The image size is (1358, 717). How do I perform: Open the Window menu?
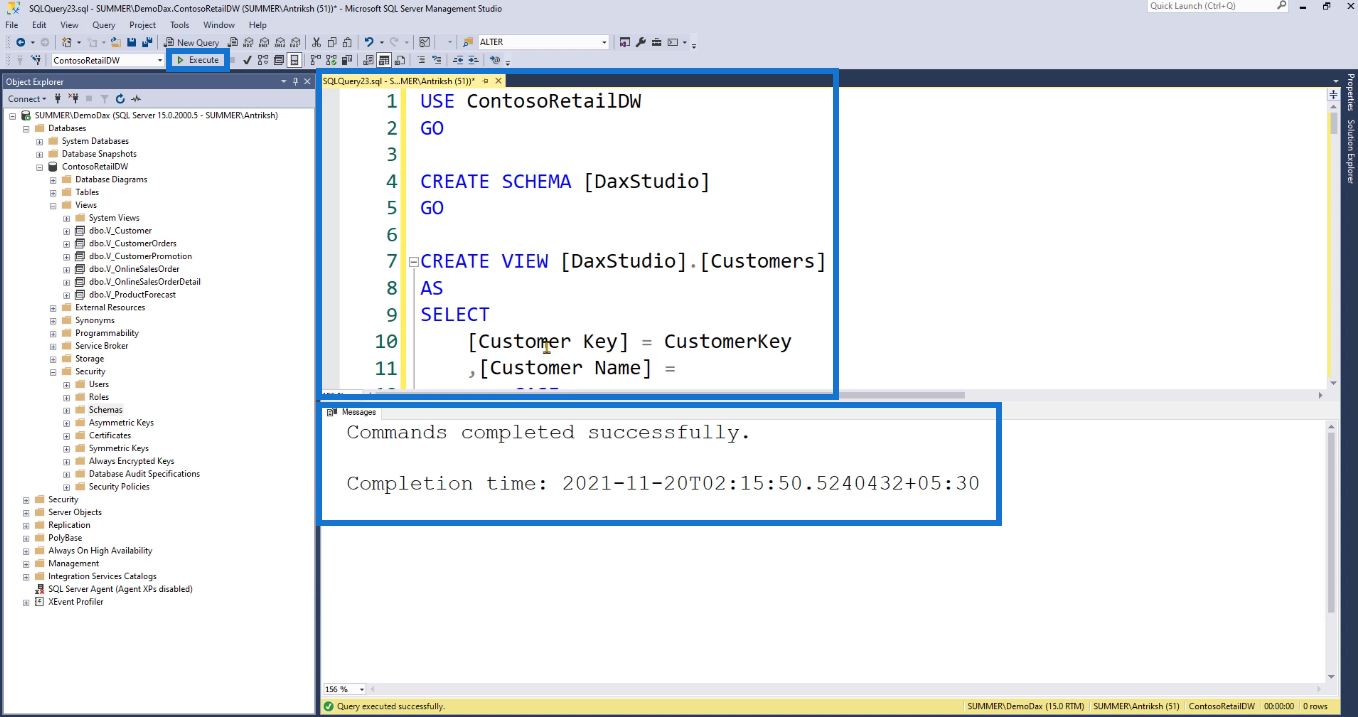tap(219, 25)
